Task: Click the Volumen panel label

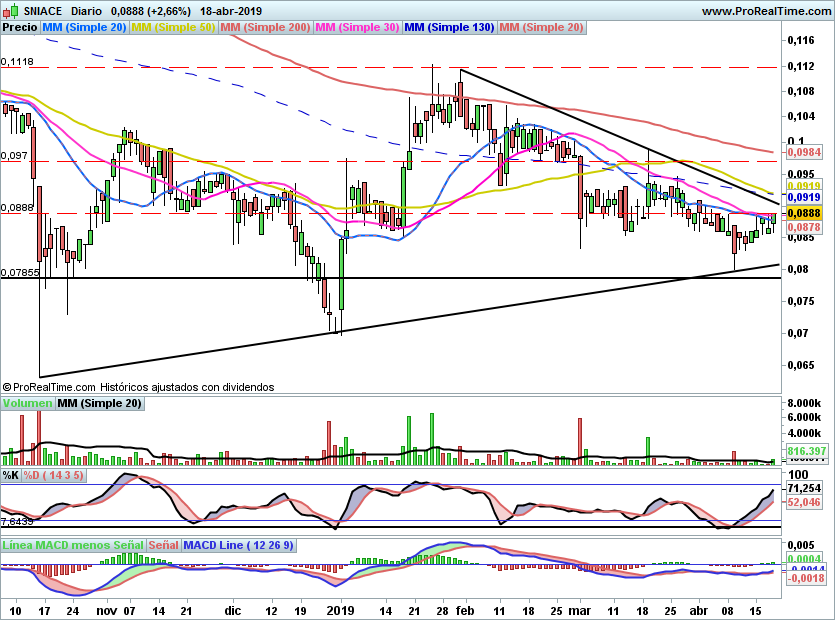Action: click(27, 404)
